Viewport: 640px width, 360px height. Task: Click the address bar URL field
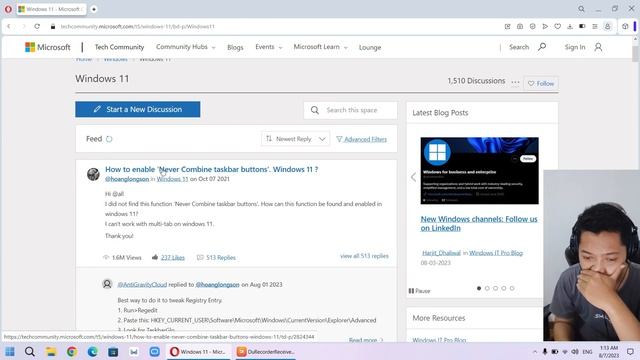(278, 27)
